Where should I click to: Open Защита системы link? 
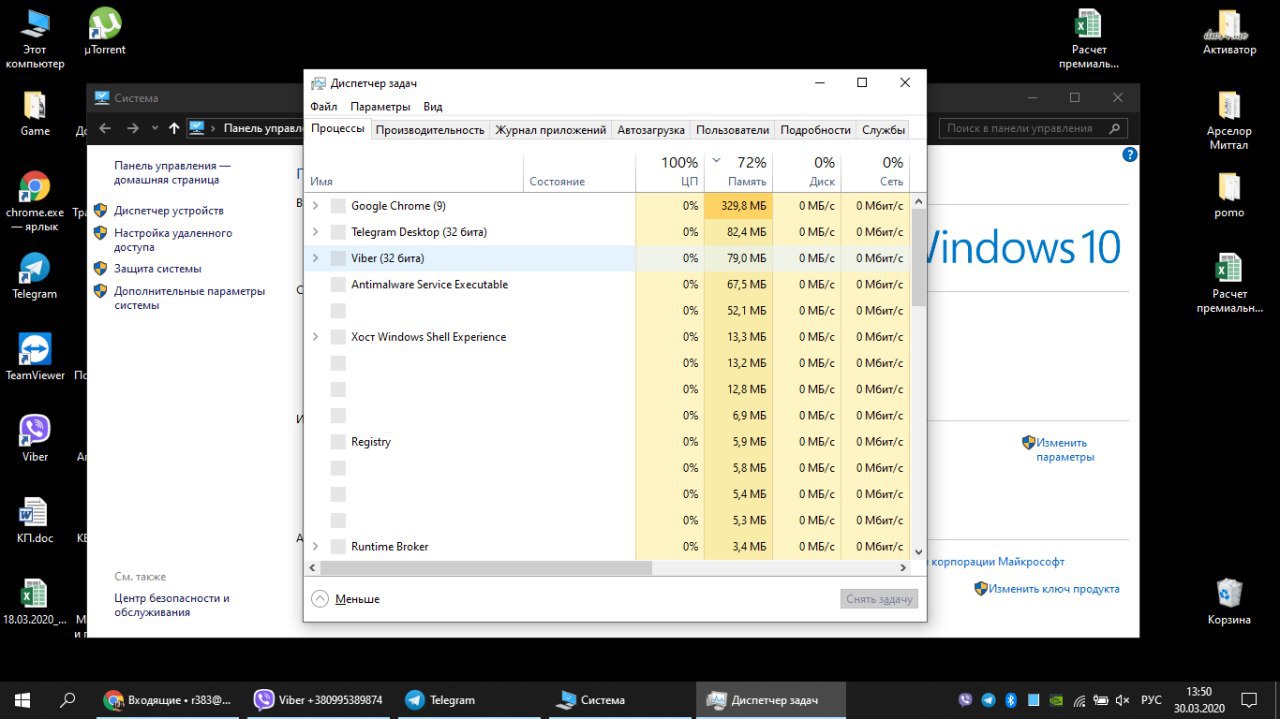click(158, 269)
